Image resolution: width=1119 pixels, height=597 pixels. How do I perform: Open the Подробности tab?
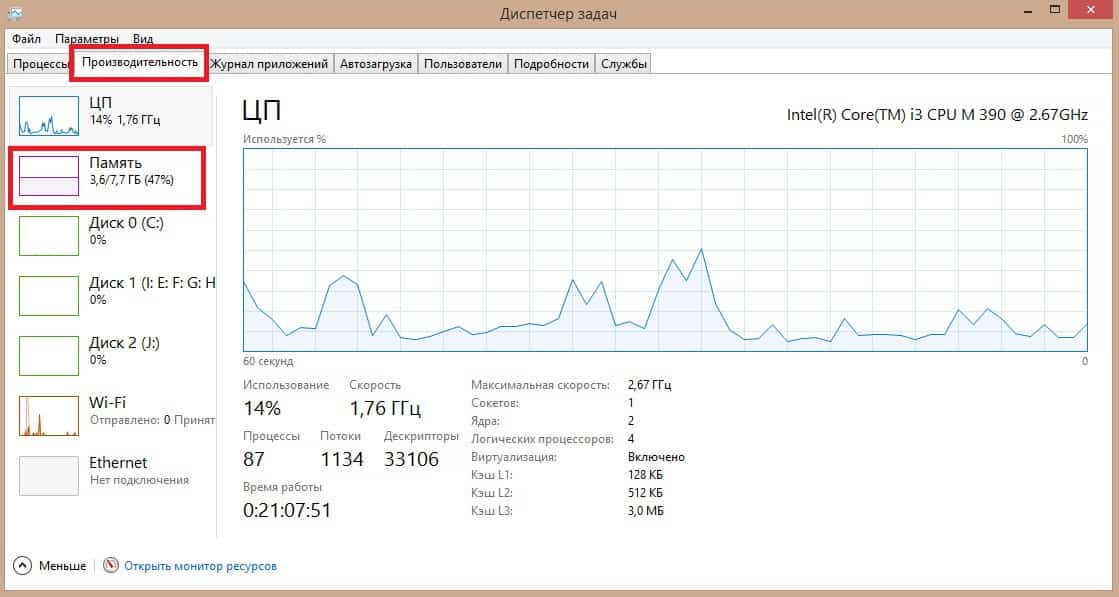551,64
